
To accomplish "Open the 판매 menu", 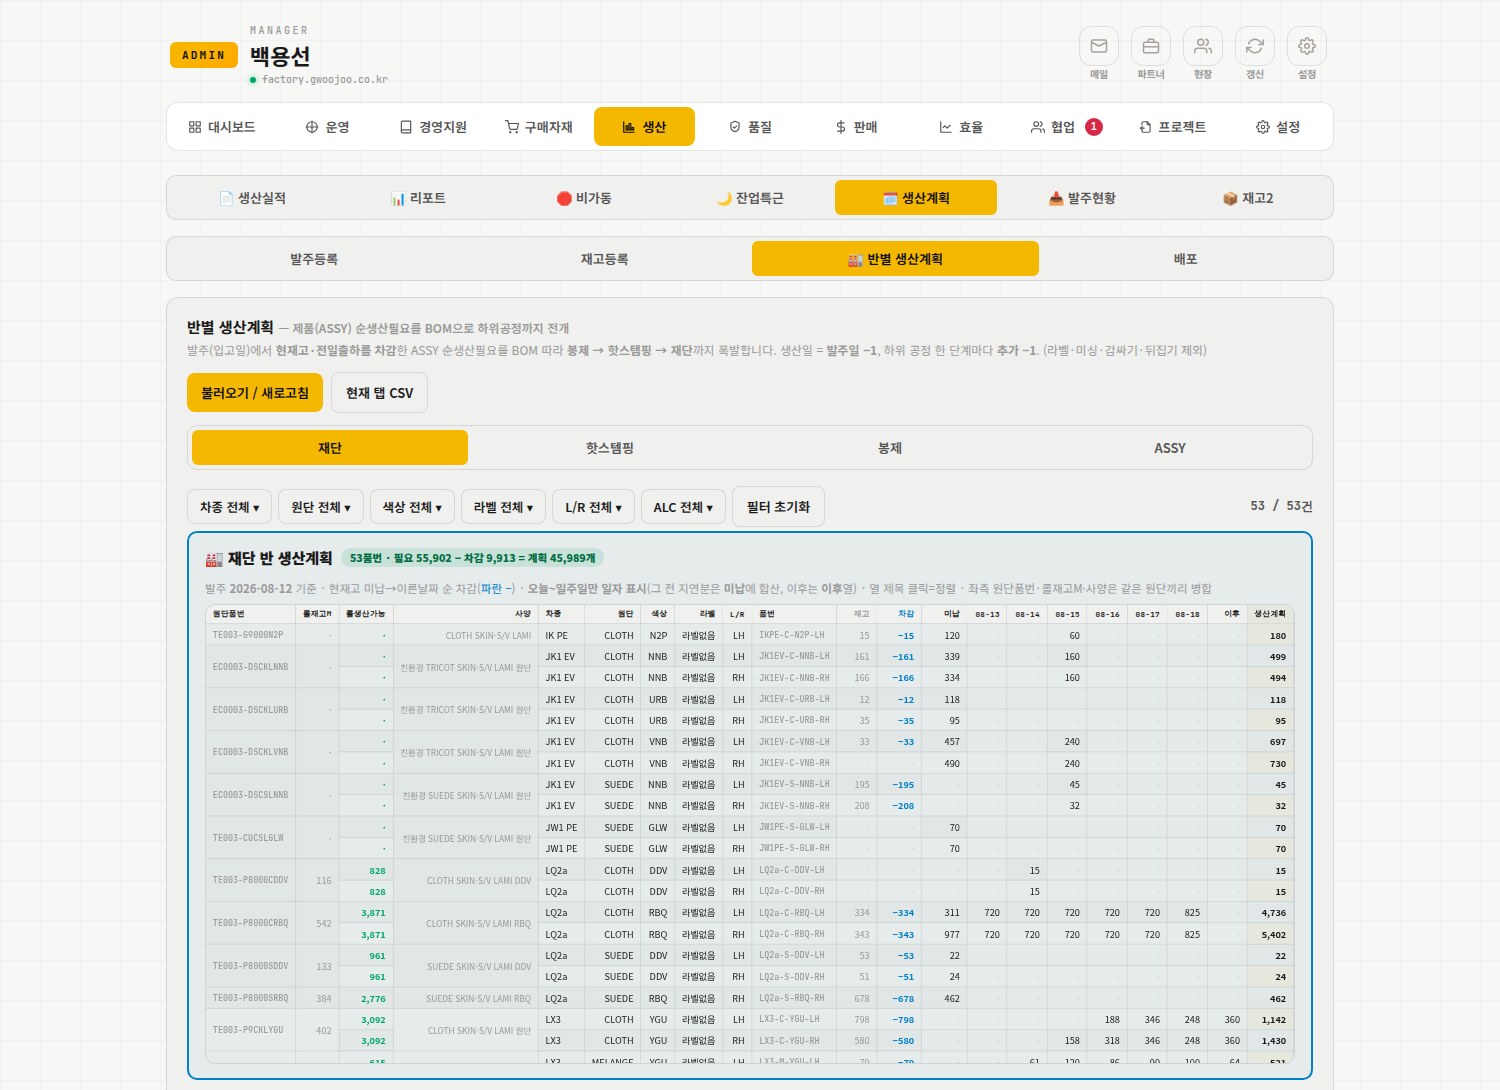I will pos(856,127).
